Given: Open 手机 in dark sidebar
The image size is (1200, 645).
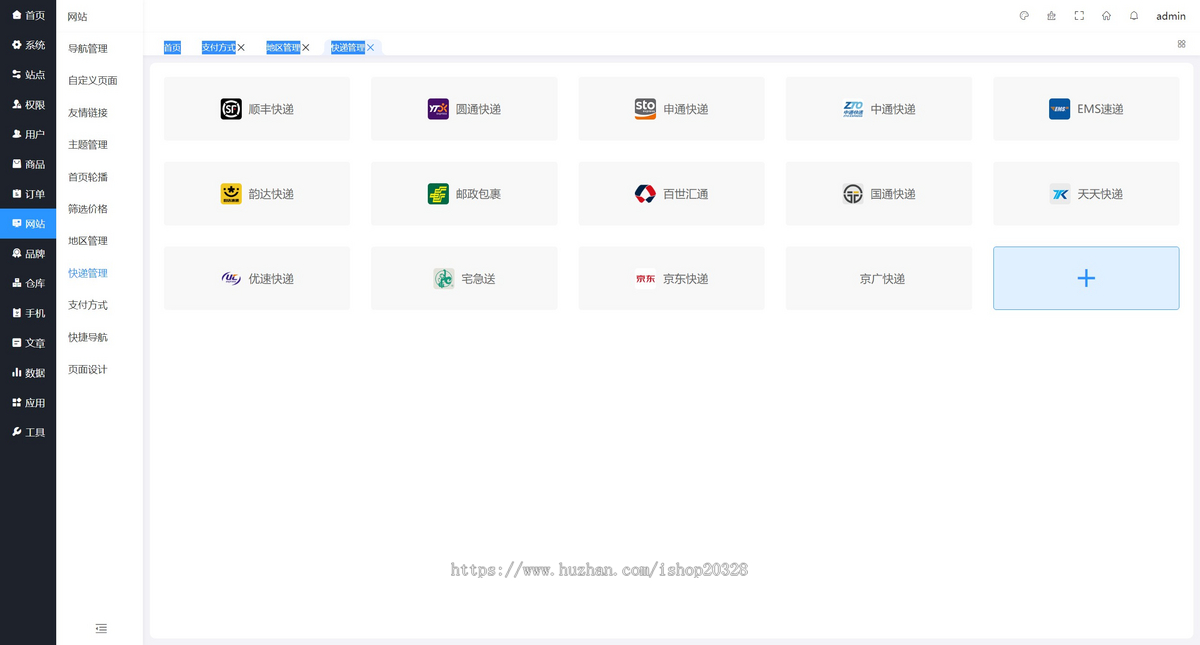Looking at the screenshot, I should (x=28, y=313).
